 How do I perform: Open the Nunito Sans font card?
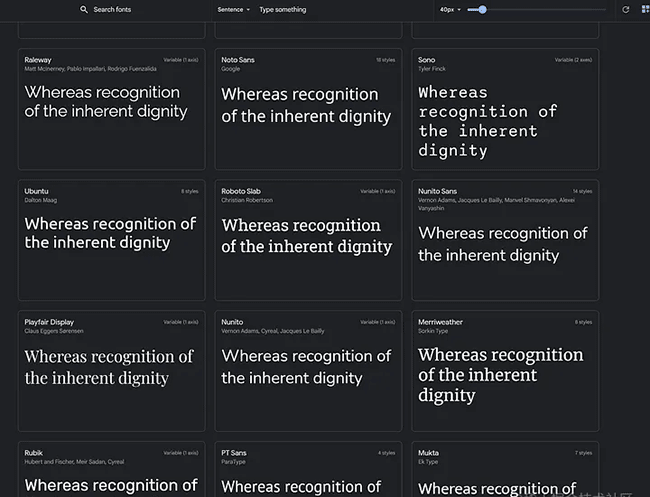[505, 240]
